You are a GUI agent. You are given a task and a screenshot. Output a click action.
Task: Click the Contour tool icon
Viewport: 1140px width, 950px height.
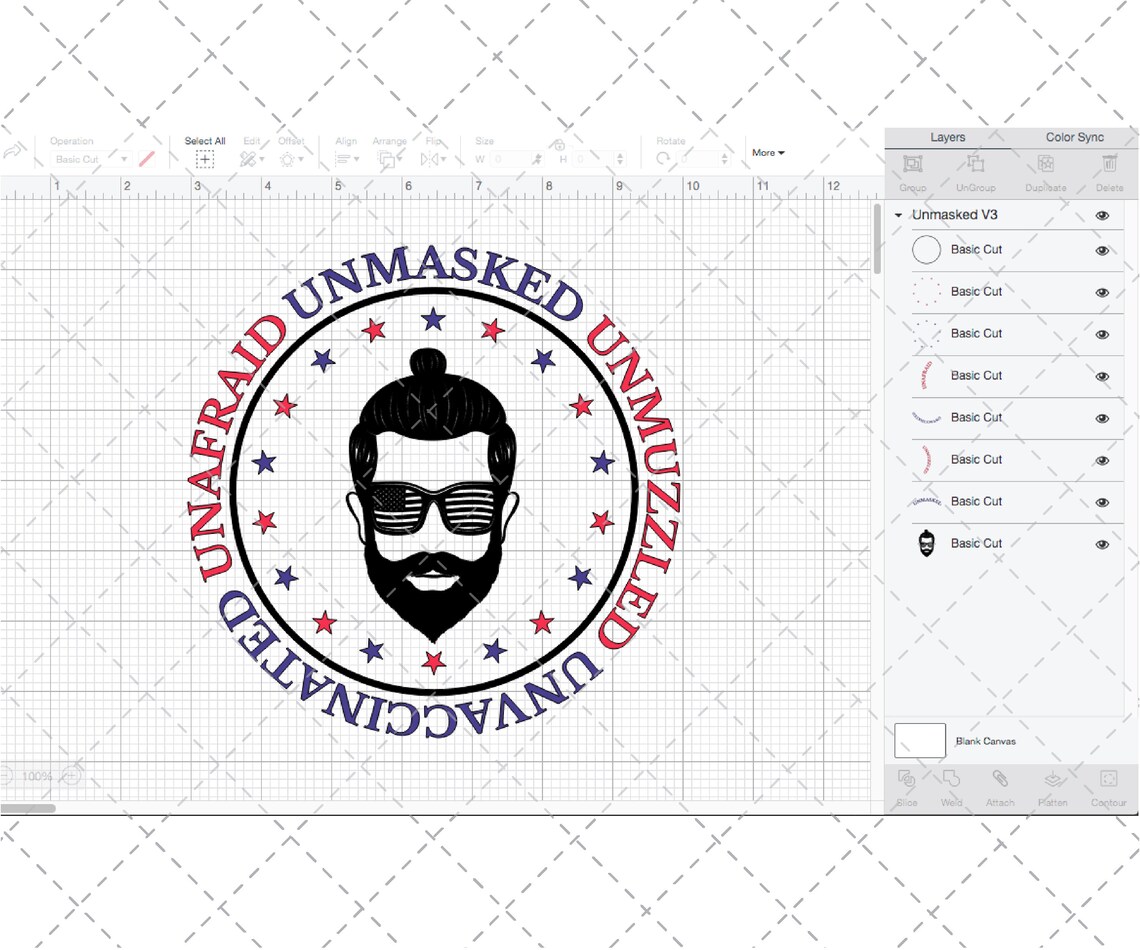click(1109, 780)
